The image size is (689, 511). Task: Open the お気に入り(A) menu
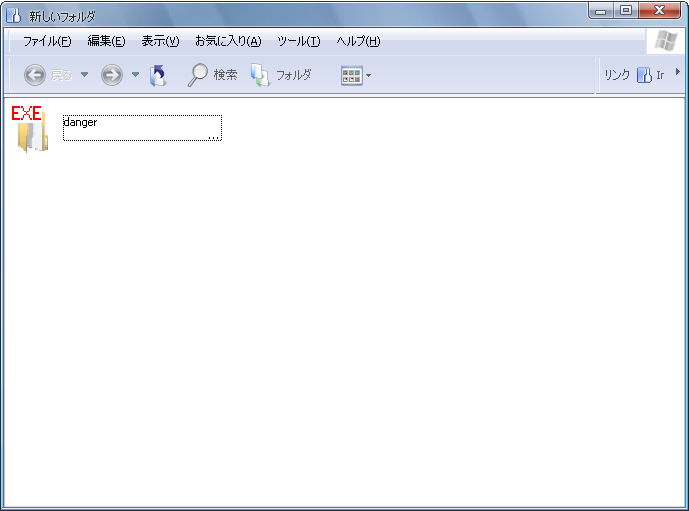[228, 41]
